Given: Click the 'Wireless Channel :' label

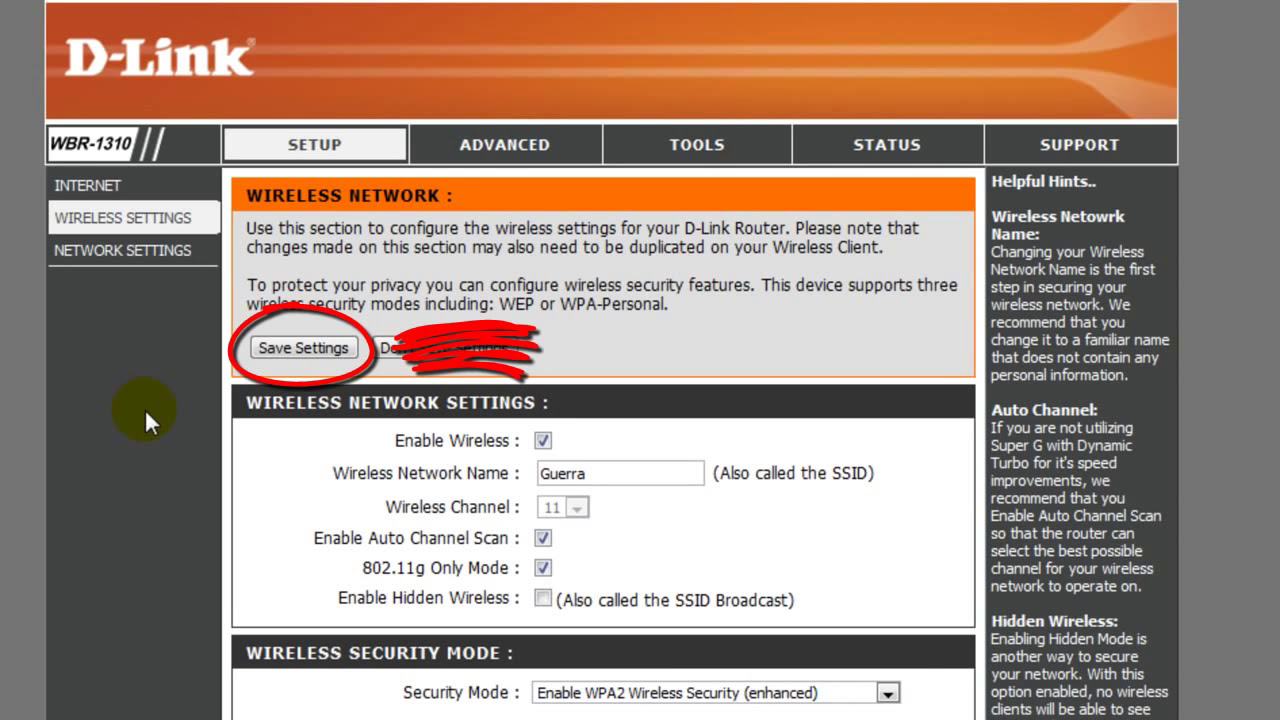Looking at the screenshot, I should (453, 507).
